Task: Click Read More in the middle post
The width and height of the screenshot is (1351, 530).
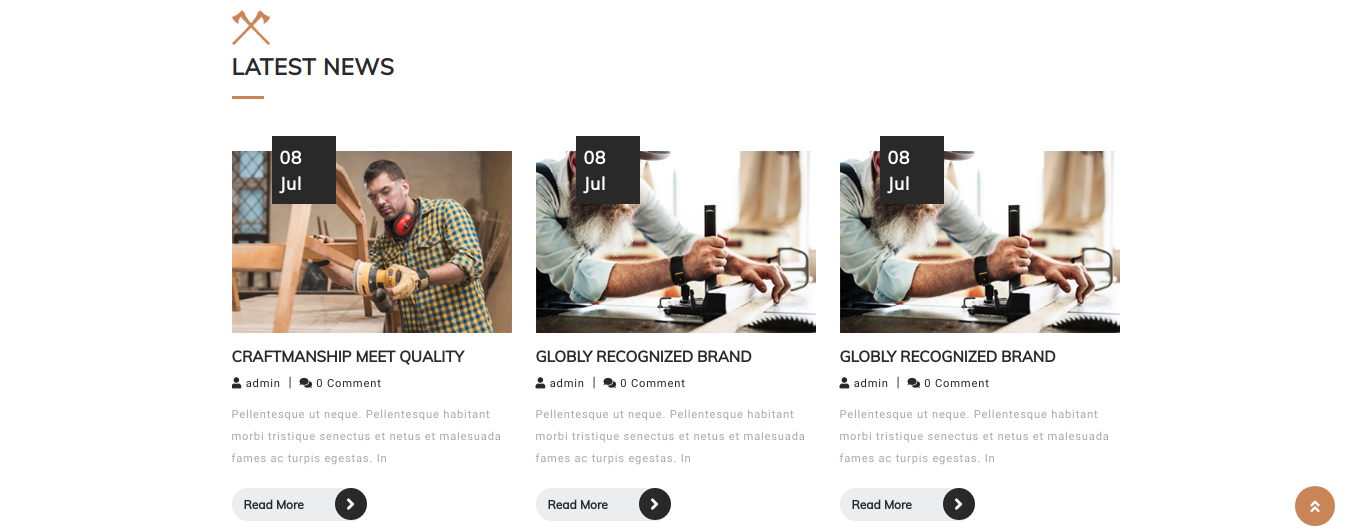Action: [578, 505]
